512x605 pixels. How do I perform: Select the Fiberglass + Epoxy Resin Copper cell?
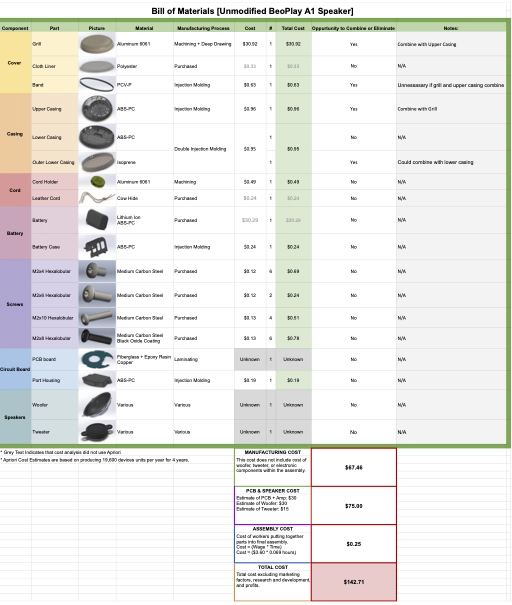click(x=144, y=359)
